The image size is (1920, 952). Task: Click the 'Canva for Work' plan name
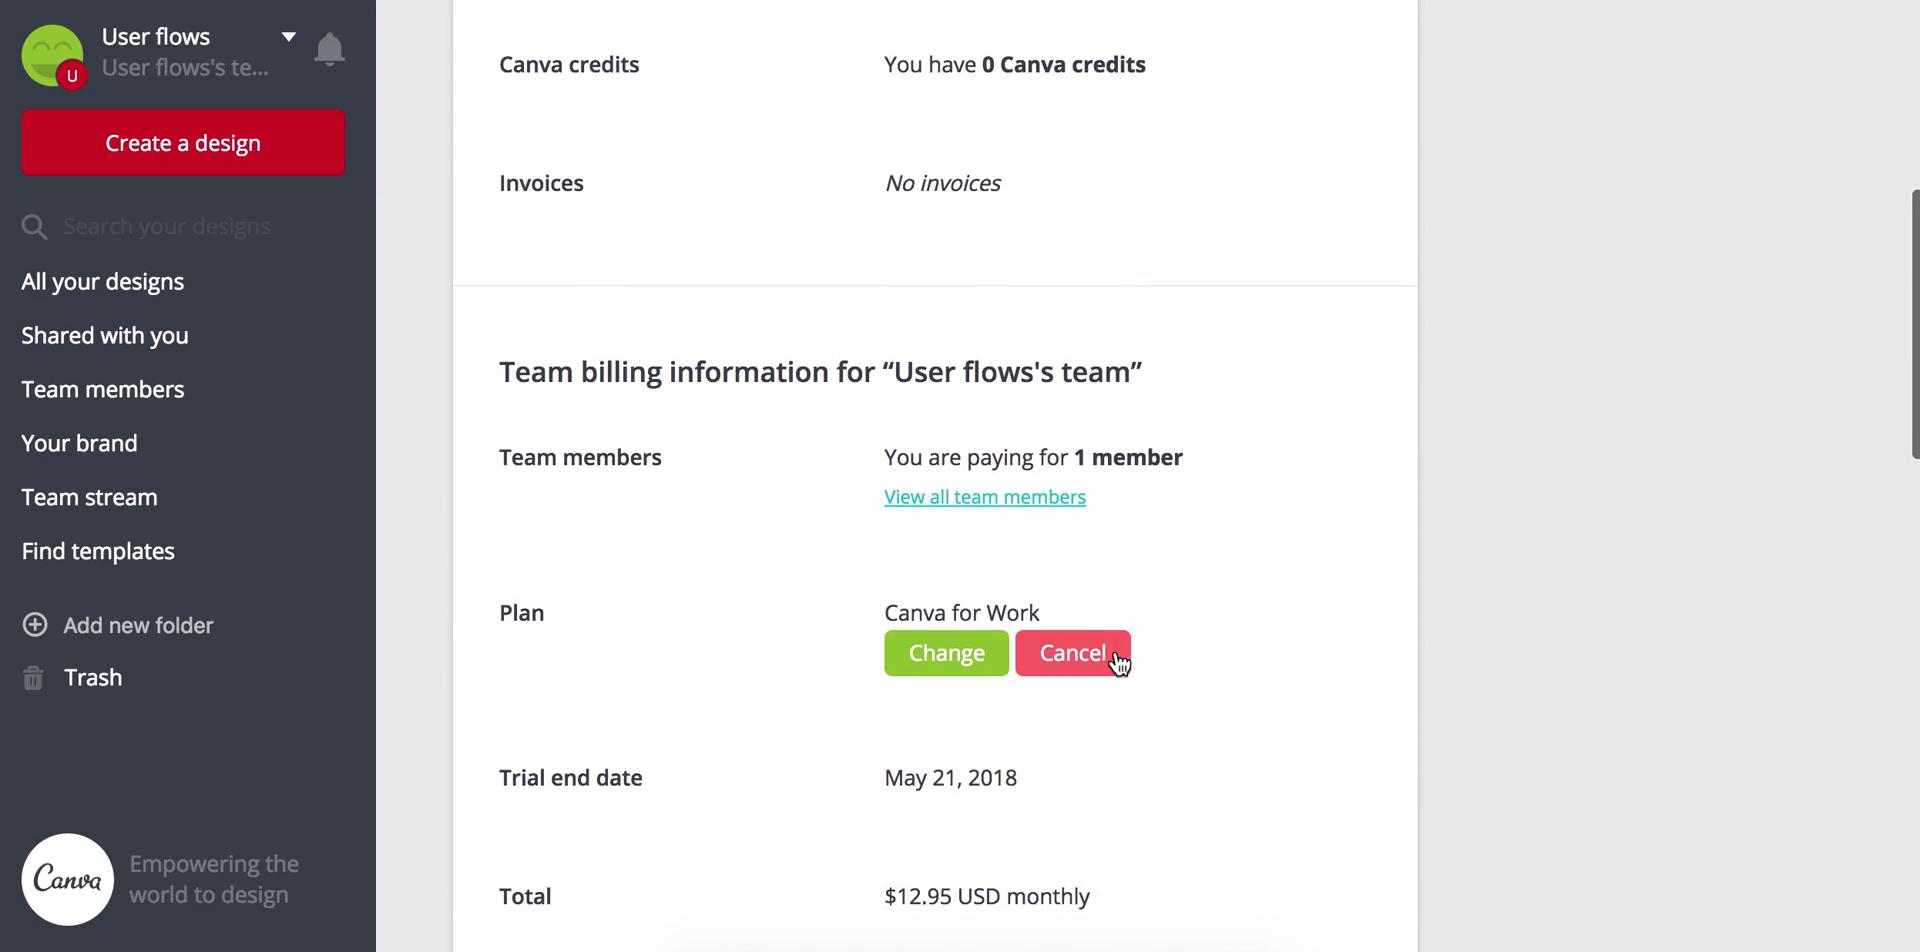click(x=962, y=613)
